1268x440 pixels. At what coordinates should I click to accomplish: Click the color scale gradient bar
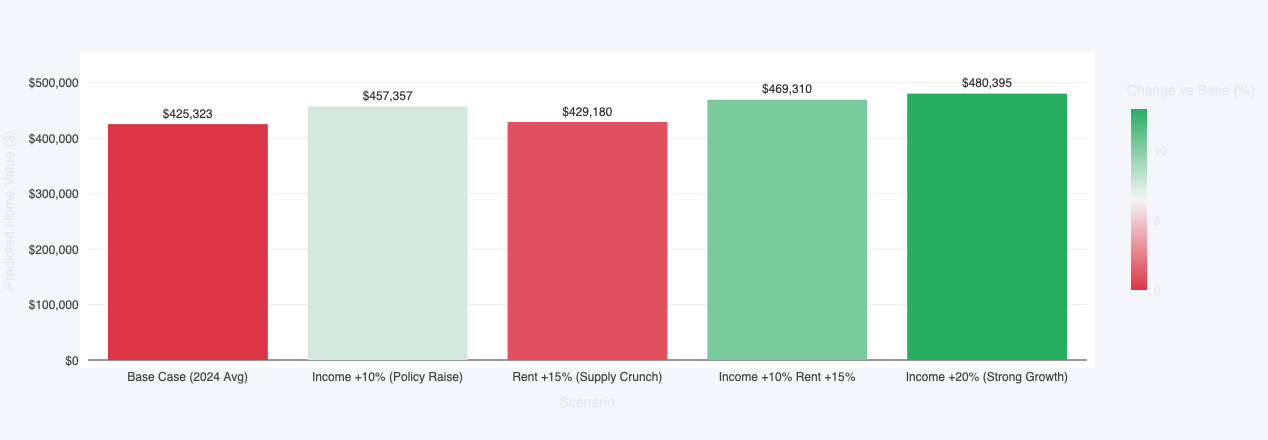click(x=1138, y=200)
